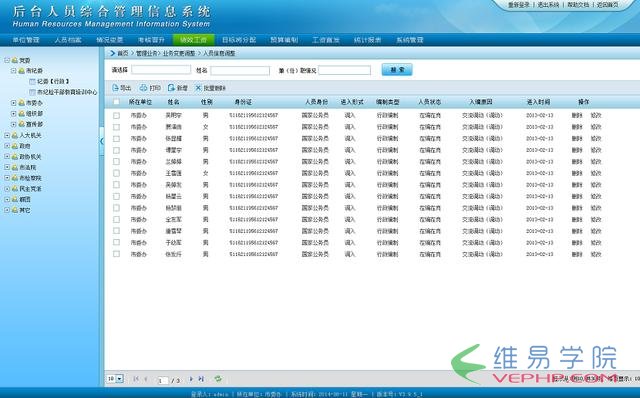Click the 其它 folder icon in tree
This screenshot has width=640, height=398.
(15, 210)
